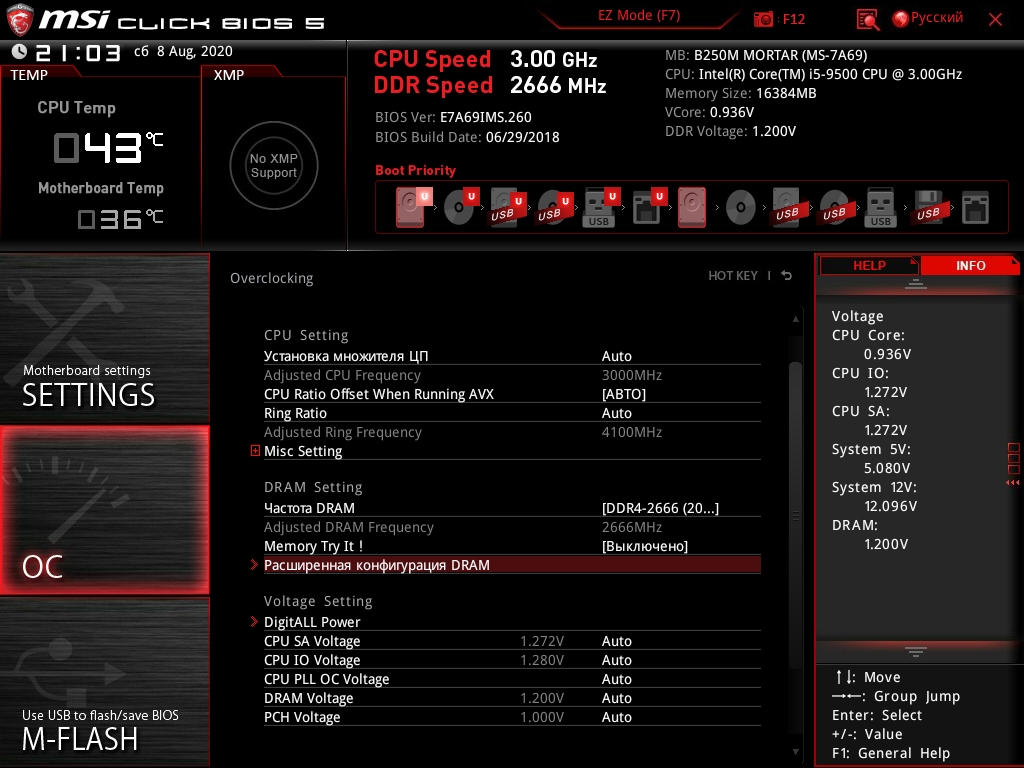Viewport: 1024px width, 768px height.
Task: Click the red triple-arrow side panel handle
Action: tap(1013, 483)
